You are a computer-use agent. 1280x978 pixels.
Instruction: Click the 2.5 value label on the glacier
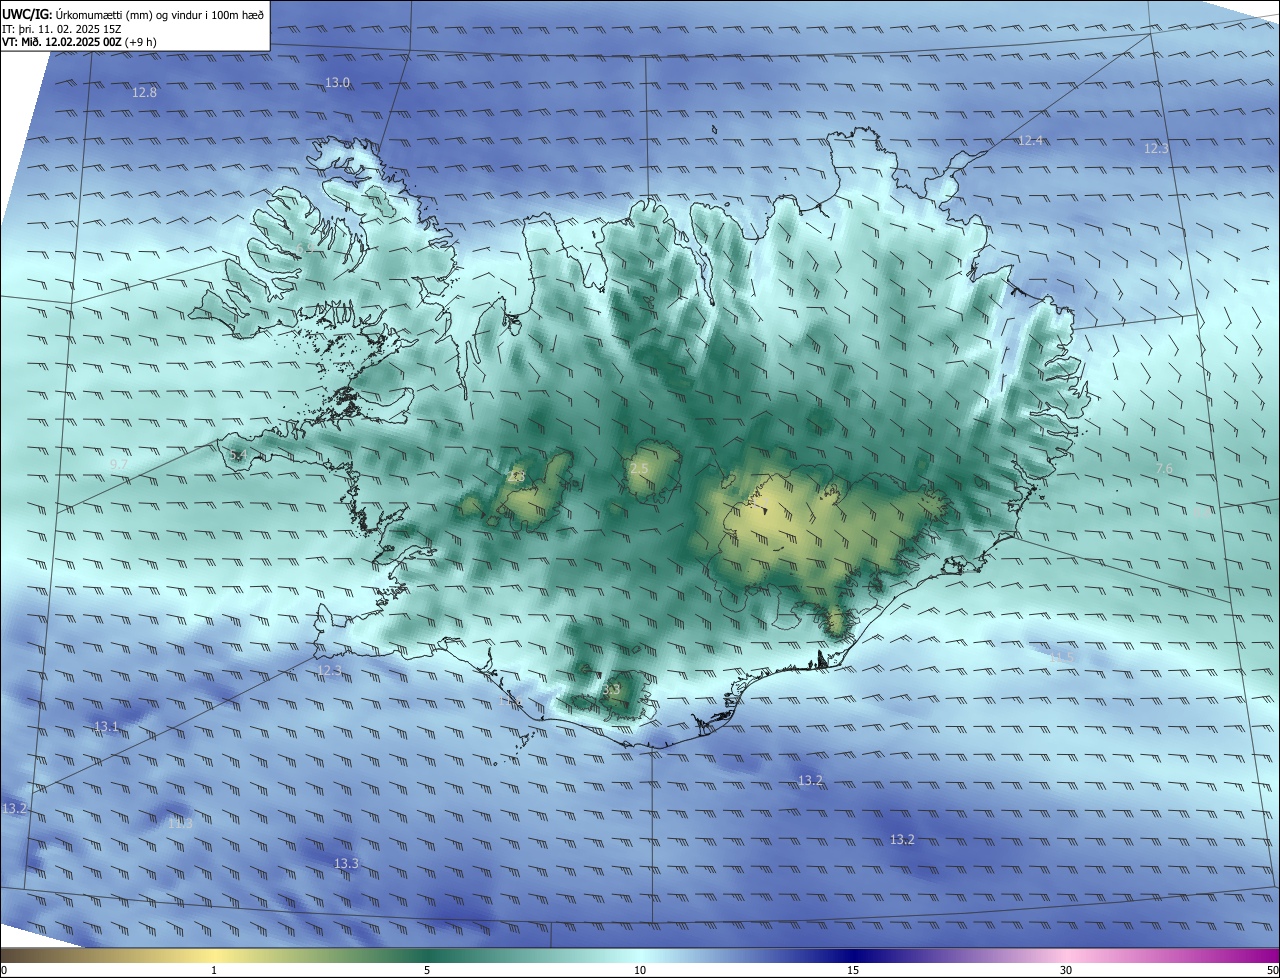639,469
